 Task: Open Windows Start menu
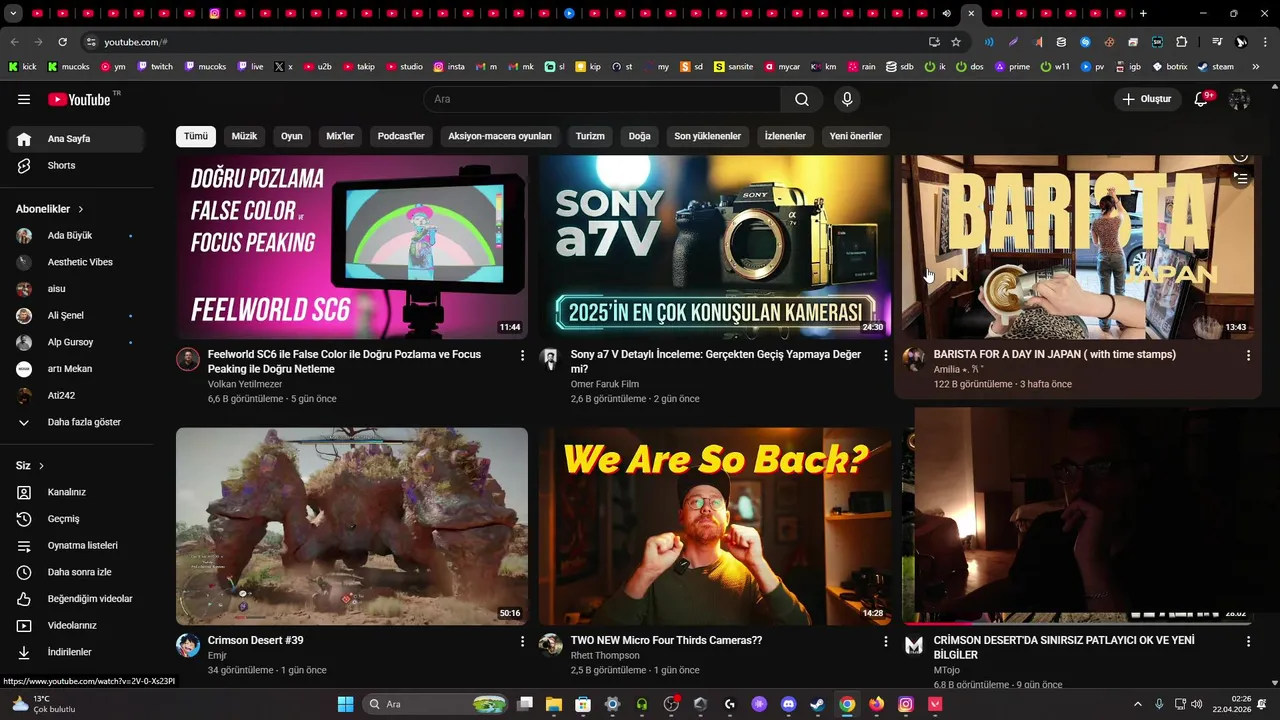(x=345, y=704)
